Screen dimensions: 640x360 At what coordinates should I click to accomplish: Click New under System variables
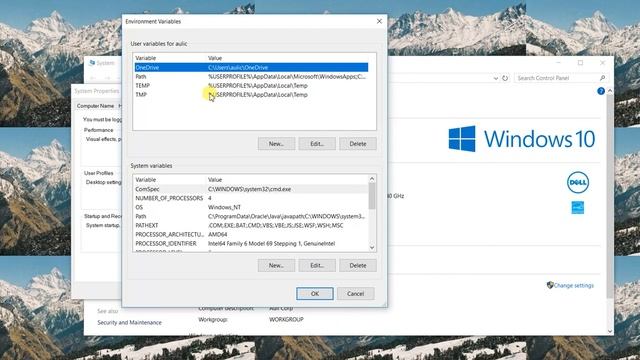276,265
